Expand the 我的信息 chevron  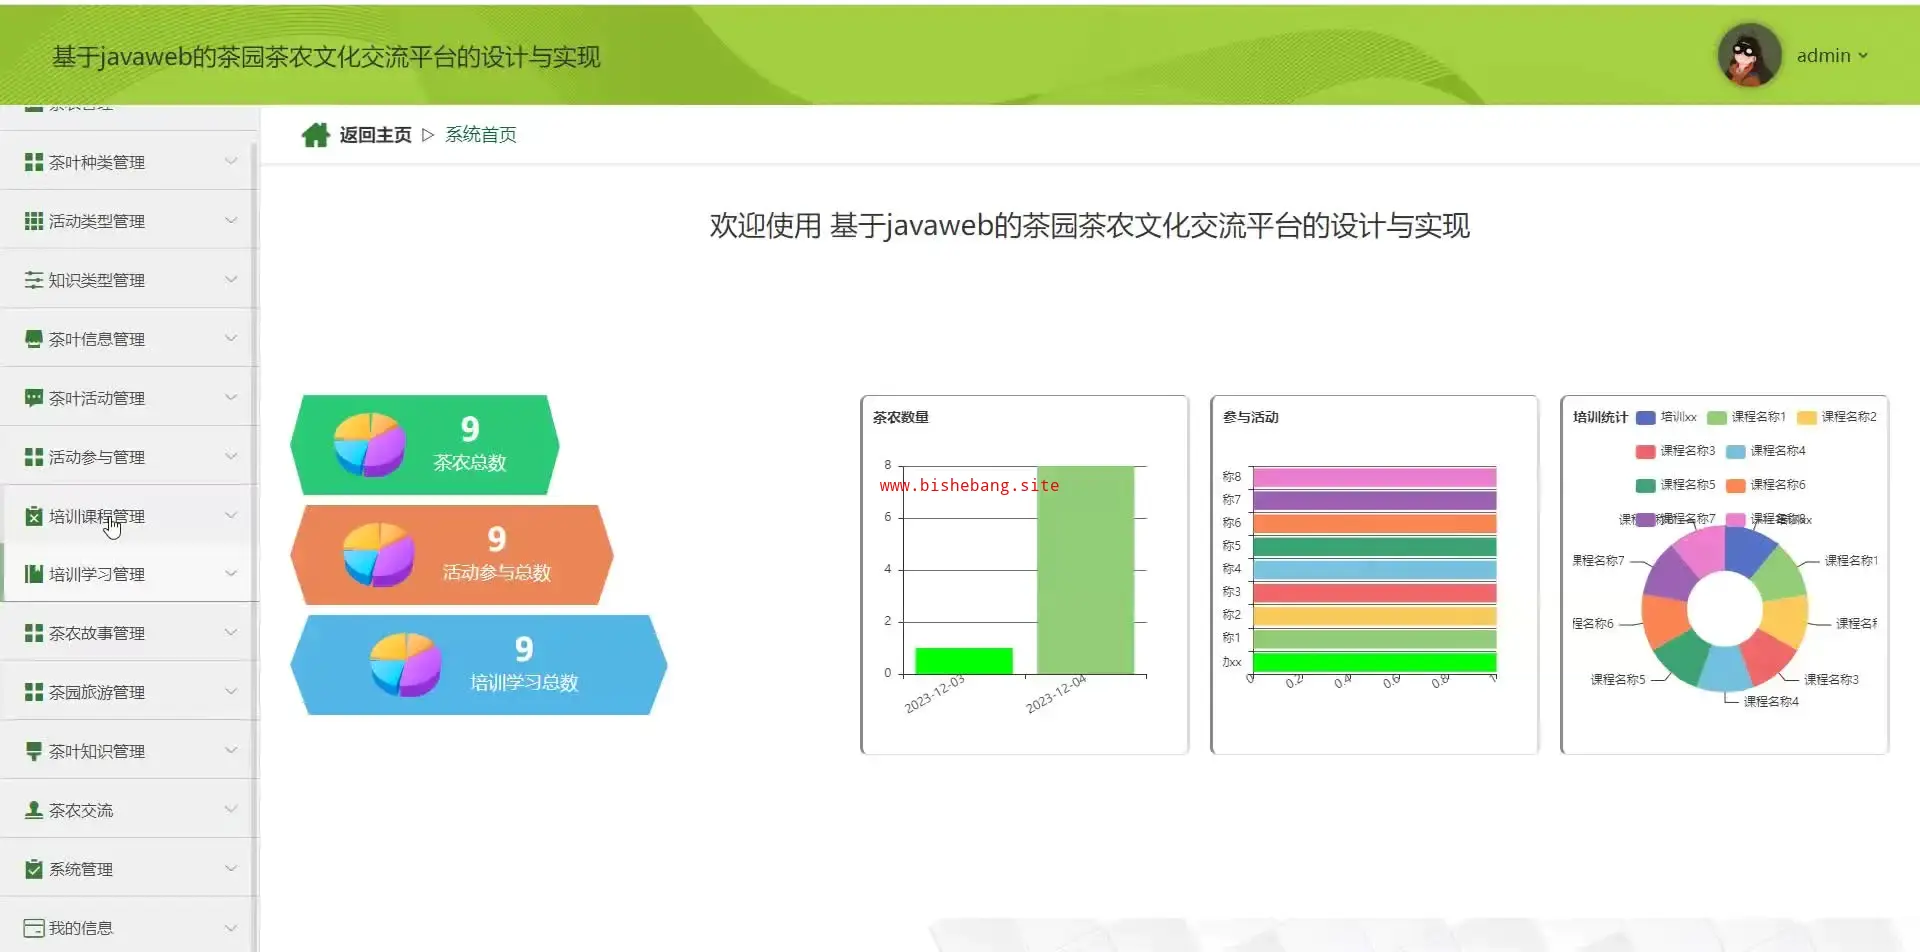click(231, 927)
